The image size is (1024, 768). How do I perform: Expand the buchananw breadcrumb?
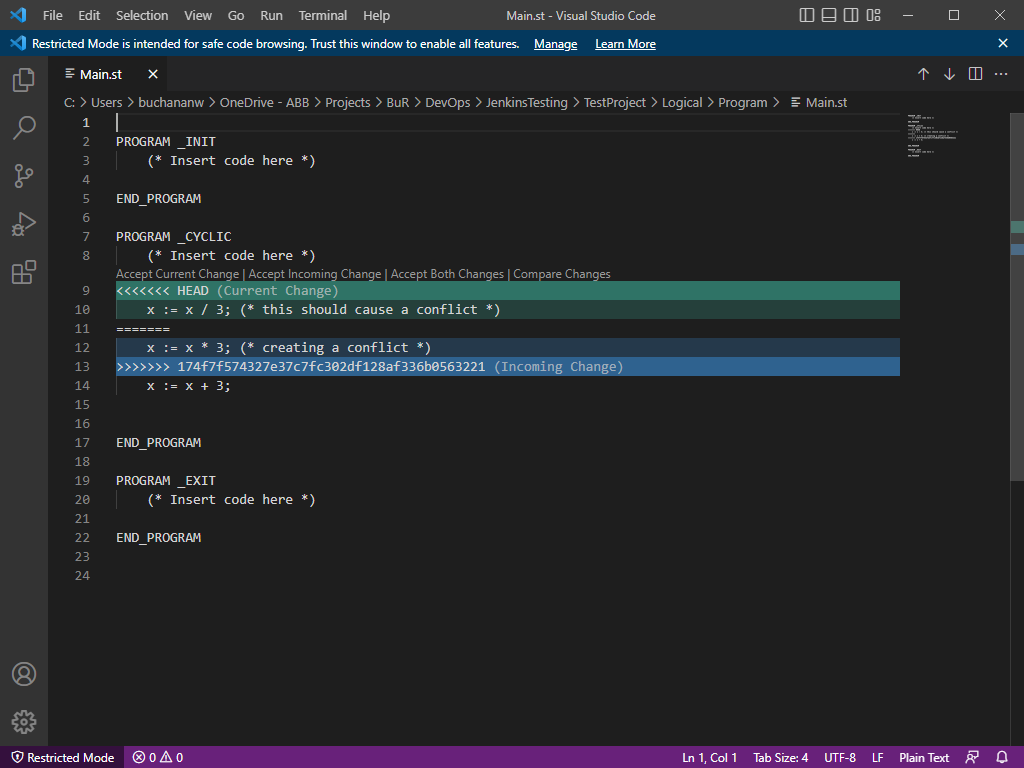pos(171,103)
